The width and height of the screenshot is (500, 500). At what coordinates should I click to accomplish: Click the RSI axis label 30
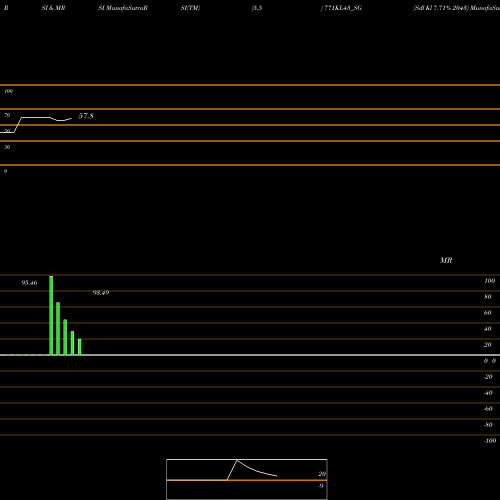pos(7,147)
